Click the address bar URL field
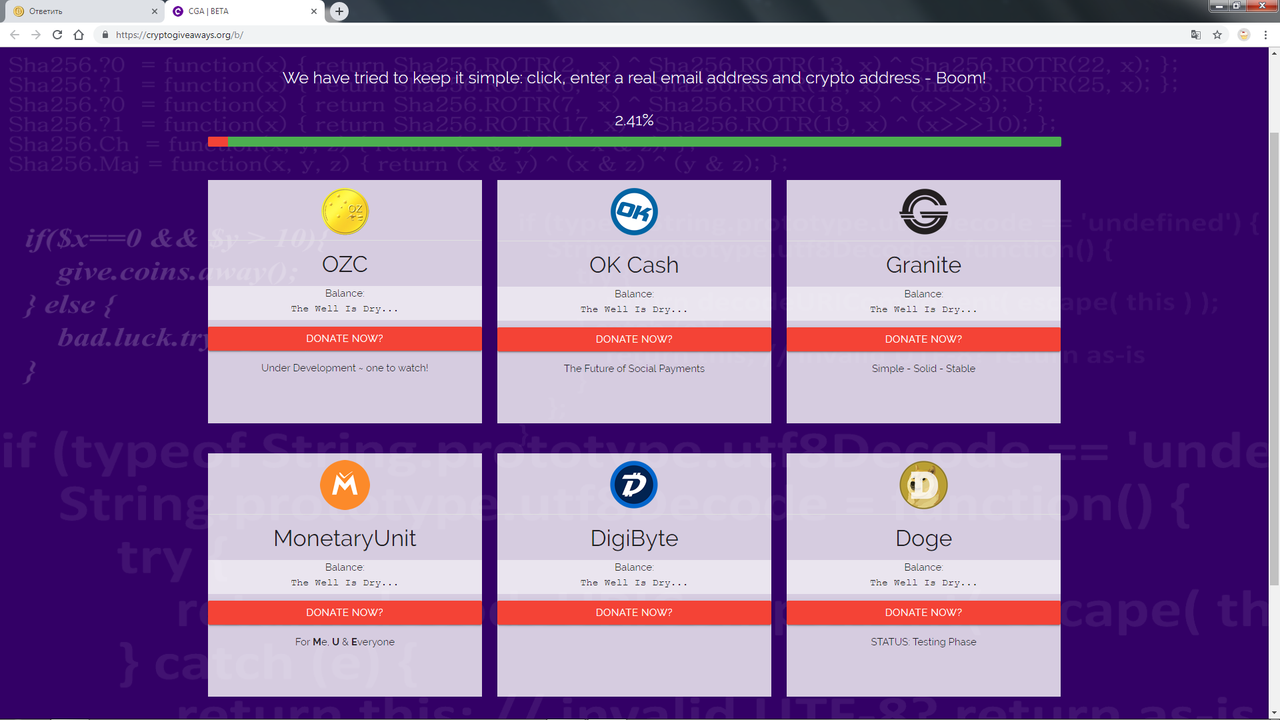Image resolution: width=1280 pixels, height=720 pixels. tap(640, 34)
